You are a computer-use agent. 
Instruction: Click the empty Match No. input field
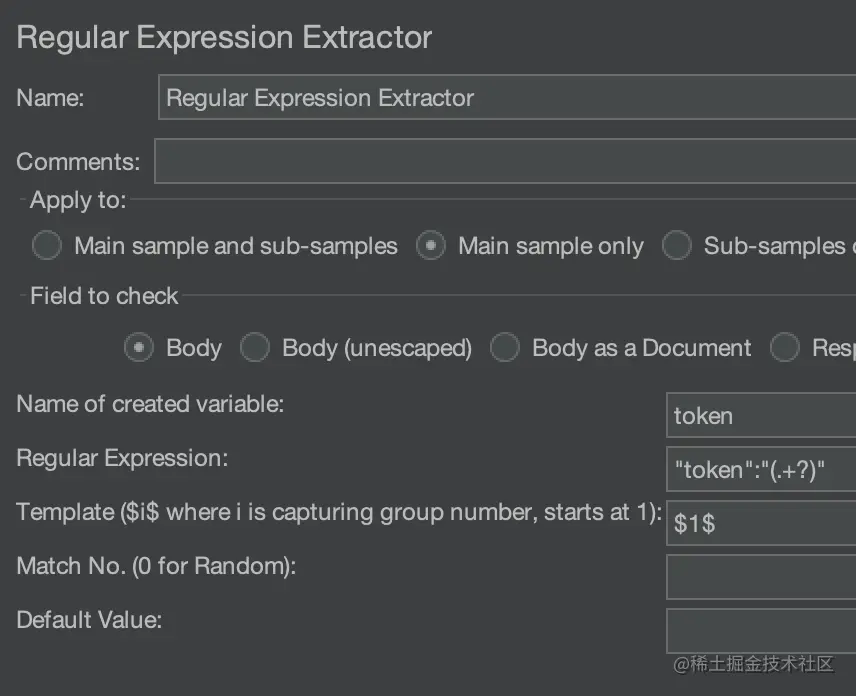coord(760,577)
